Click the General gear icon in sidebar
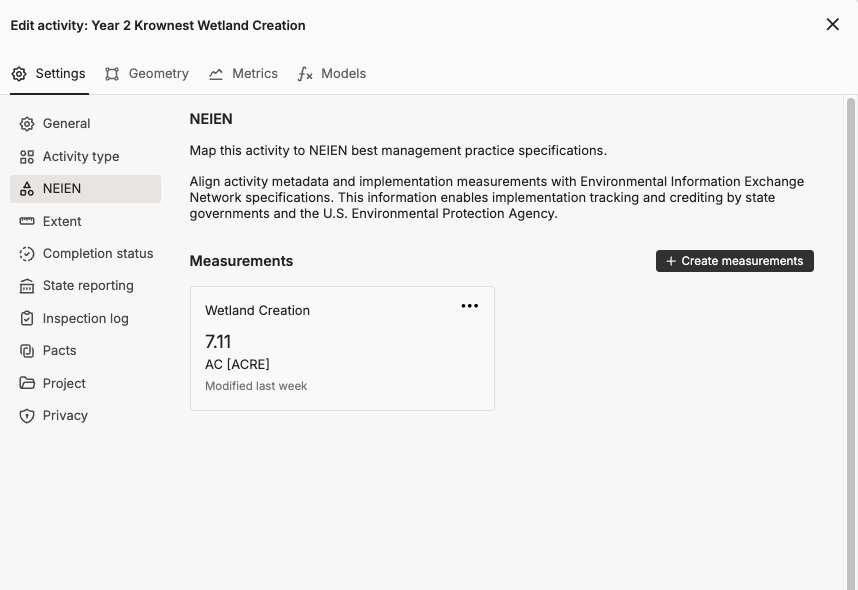The width and height of the screenshot is (858, 590). pyautogui.click(x=27, y=124)
